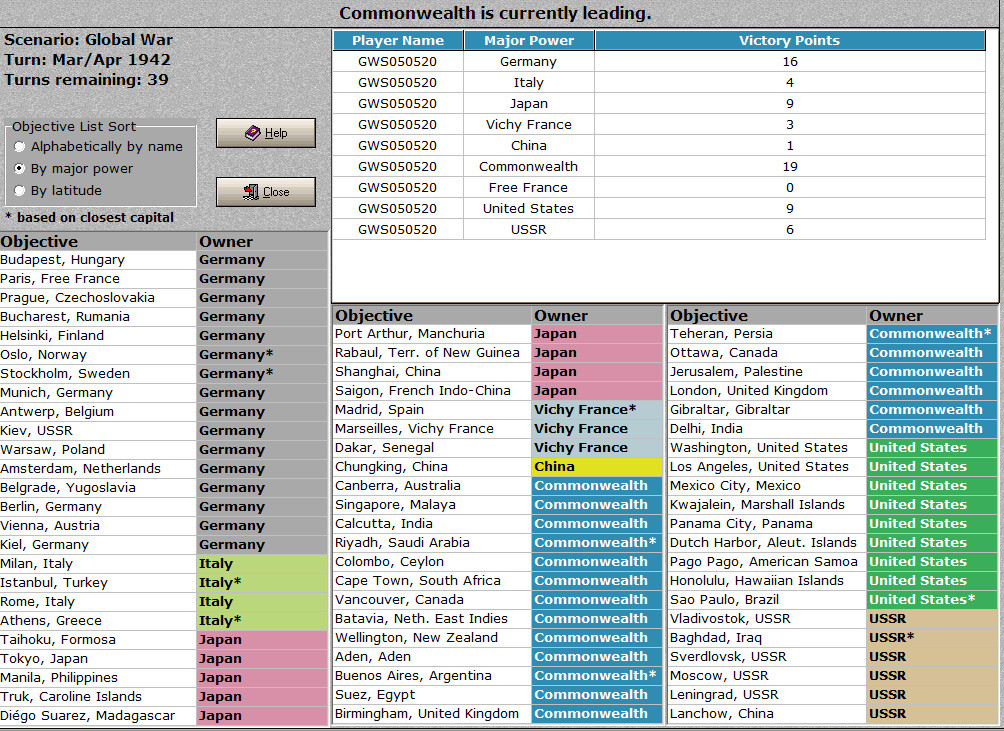Click United States owner for Panama City
The width and height of the screenshot is (1004, 731).
932,524
